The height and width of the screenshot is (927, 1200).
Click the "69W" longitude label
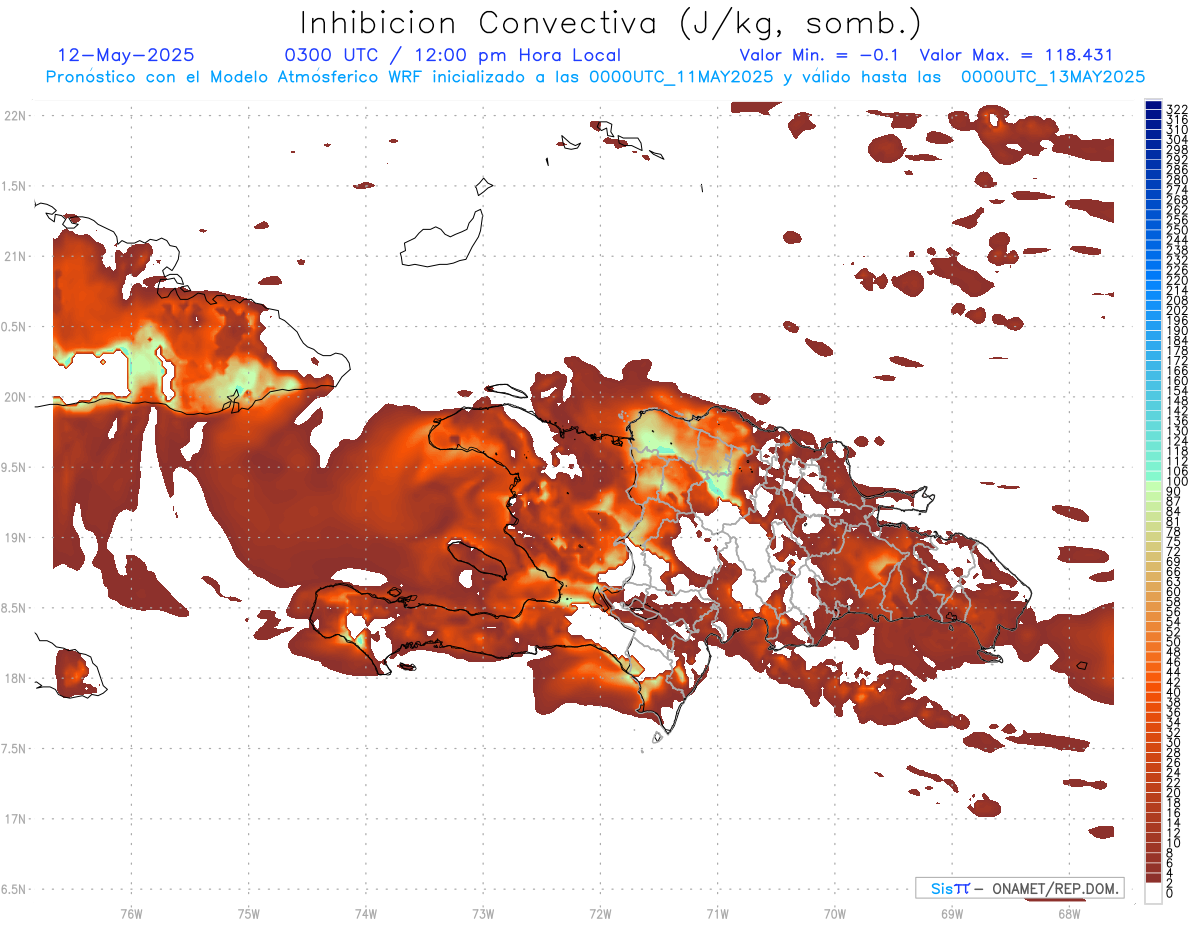[x=951, y=912]
